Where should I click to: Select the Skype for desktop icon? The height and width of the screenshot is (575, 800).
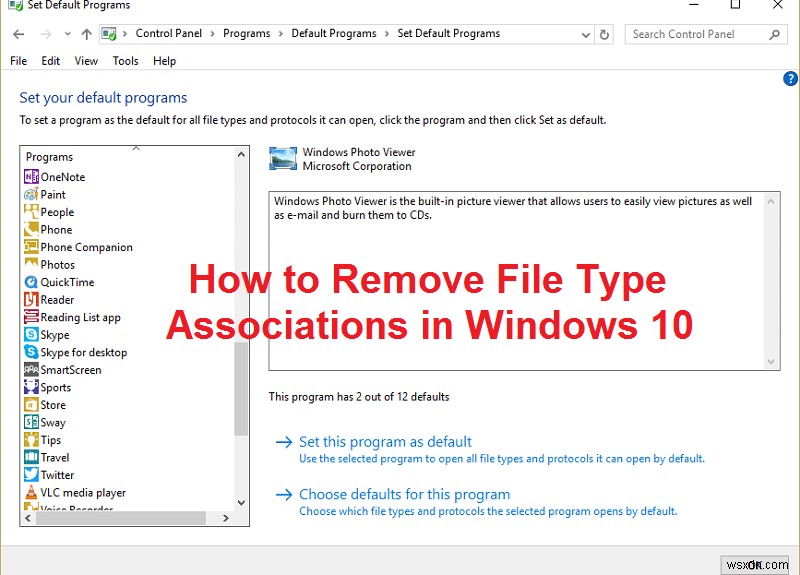(x=31, y=352)
